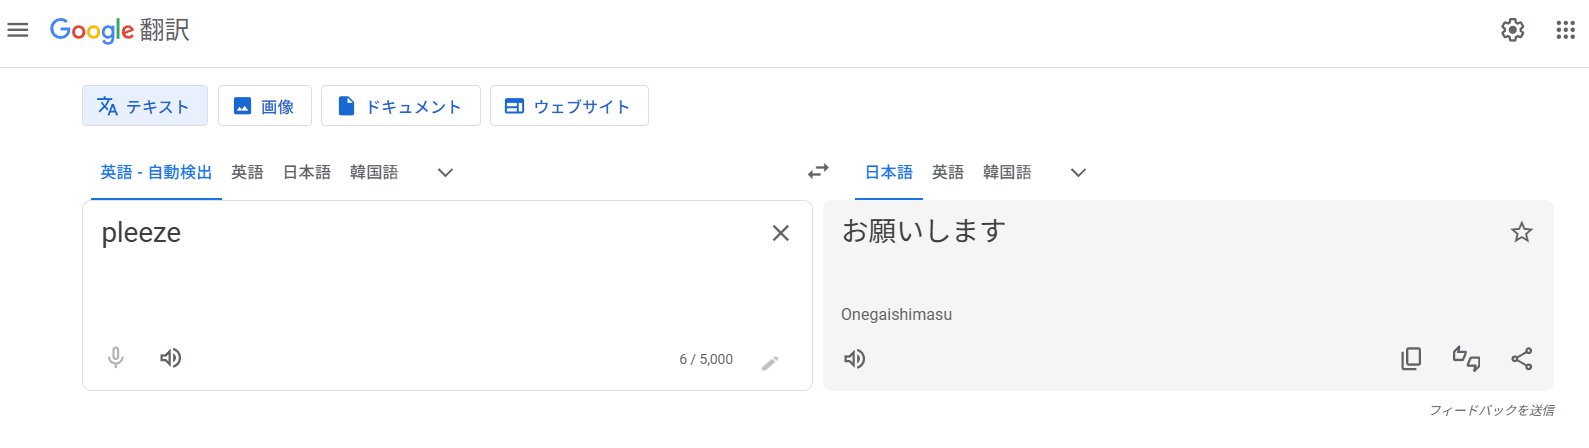This screenshot has height=448, width=1589.
Task: Expand the target language list
Action: click(1078, 173)
